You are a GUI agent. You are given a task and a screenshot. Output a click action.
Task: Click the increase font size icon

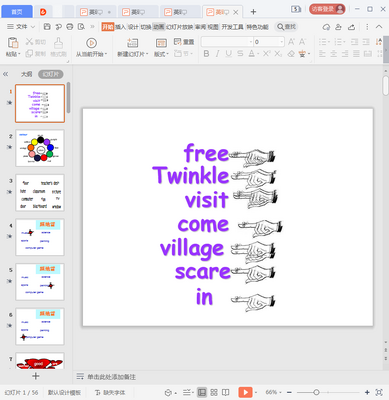[291, 42]
